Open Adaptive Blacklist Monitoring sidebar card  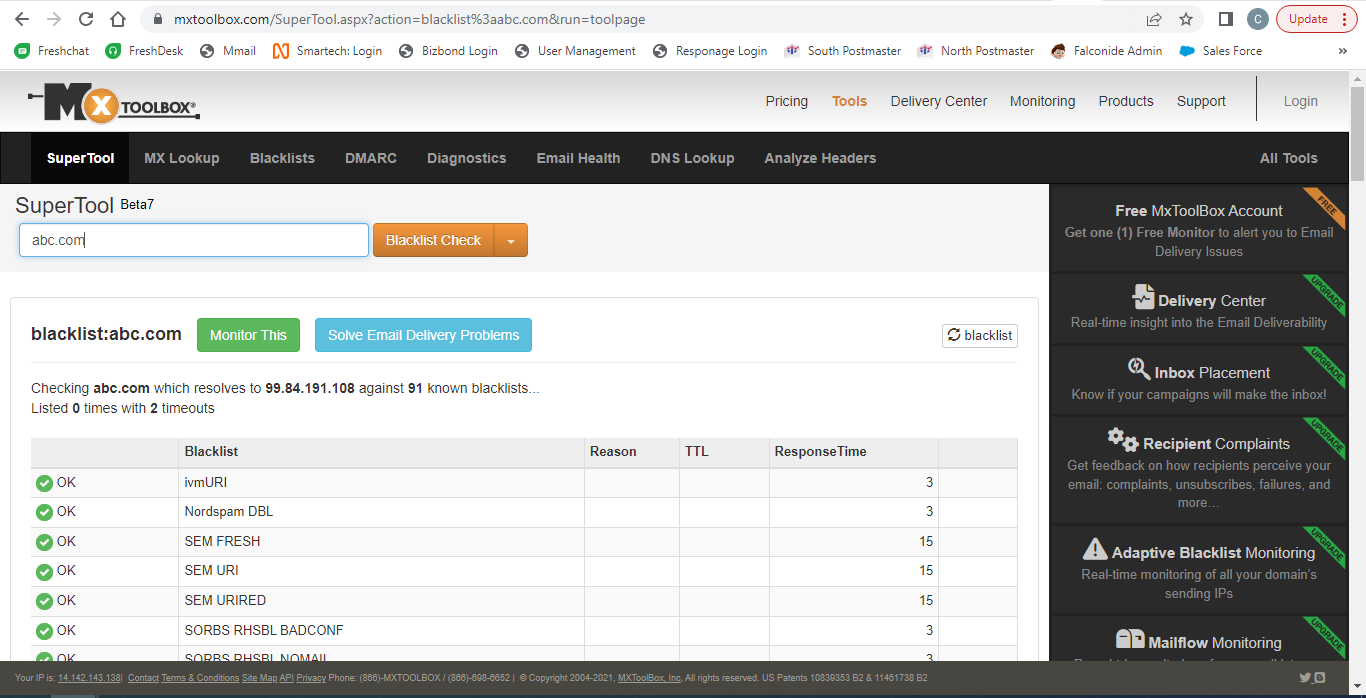click(1199, 570)
